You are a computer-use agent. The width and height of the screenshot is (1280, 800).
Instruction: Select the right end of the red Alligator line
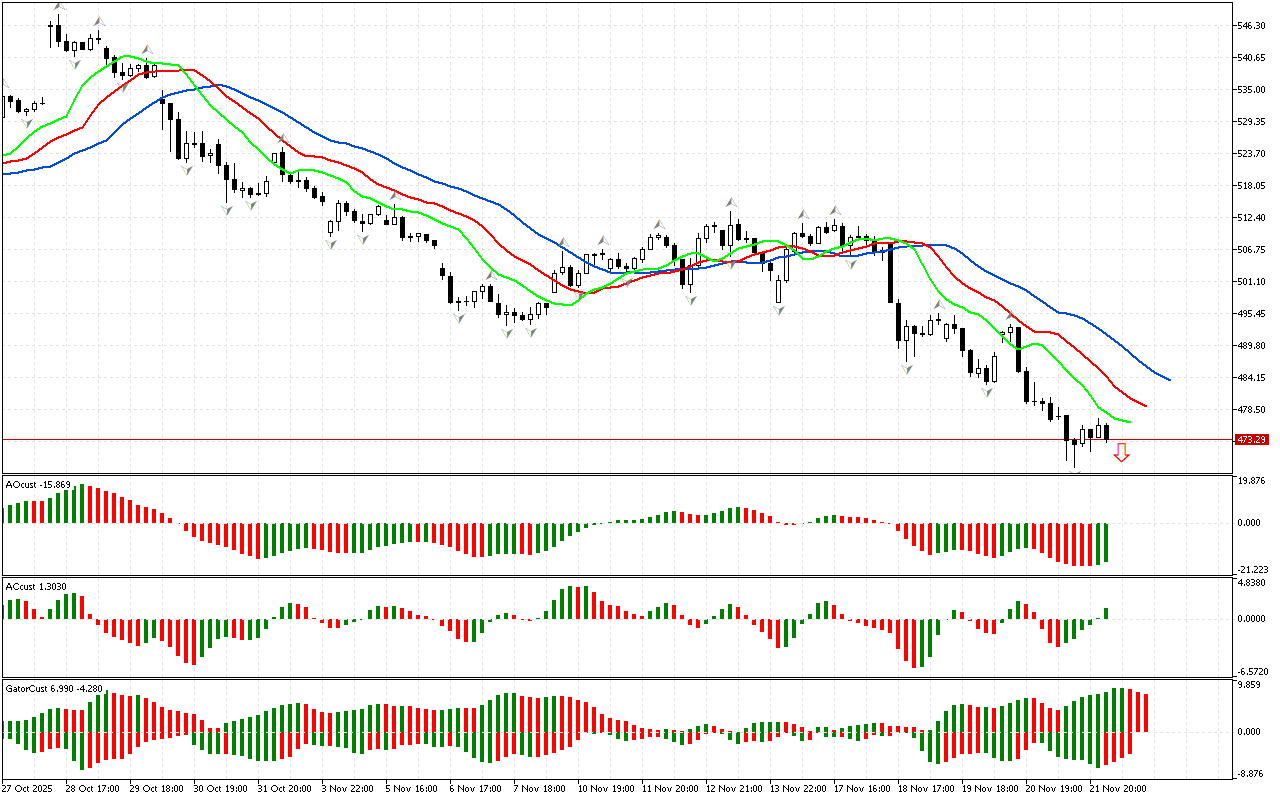click(x=1144, y=406)
